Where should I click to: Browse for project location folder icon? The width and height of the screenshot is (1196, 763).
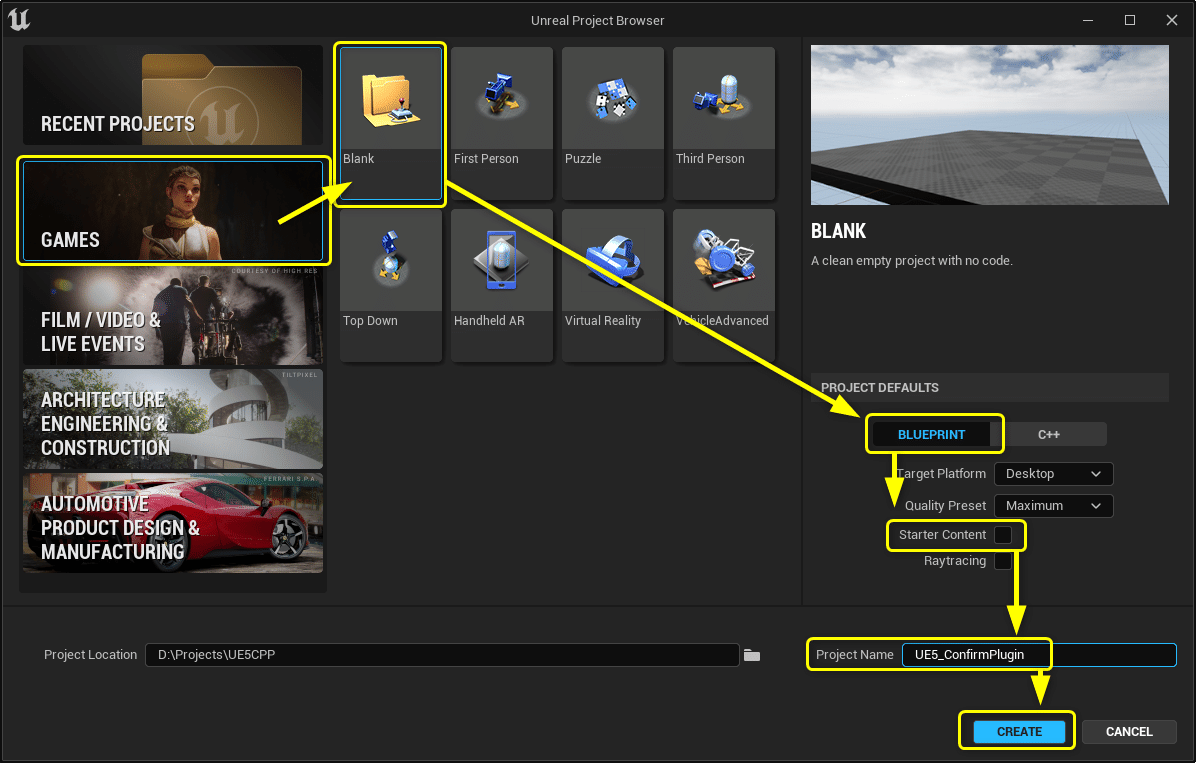(752, 655)
